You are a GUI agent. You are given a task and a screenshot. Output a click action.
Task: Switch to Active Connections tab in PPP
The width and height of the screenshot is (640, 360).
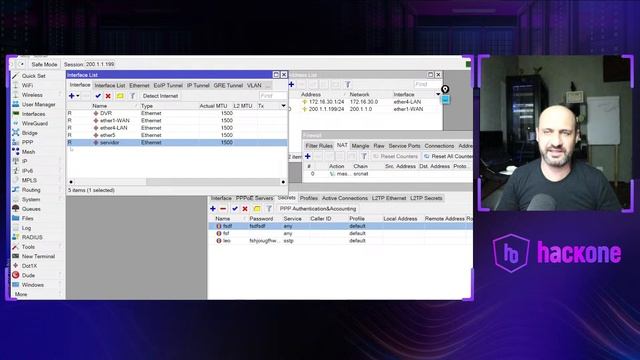click(x=344, y=198)
